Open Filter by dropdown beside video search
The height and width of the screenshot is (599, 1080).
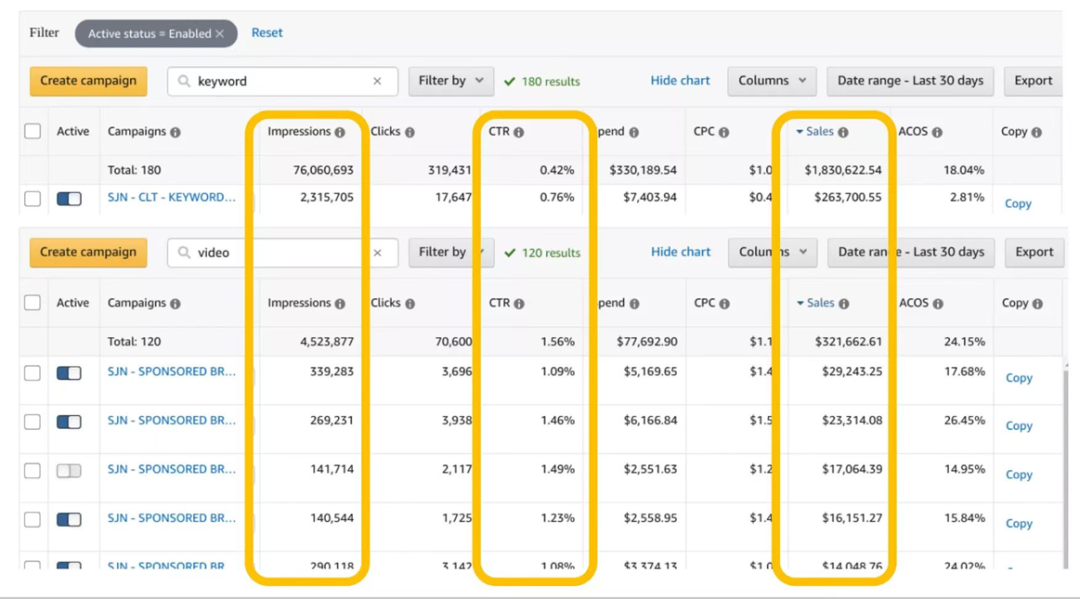450,252
